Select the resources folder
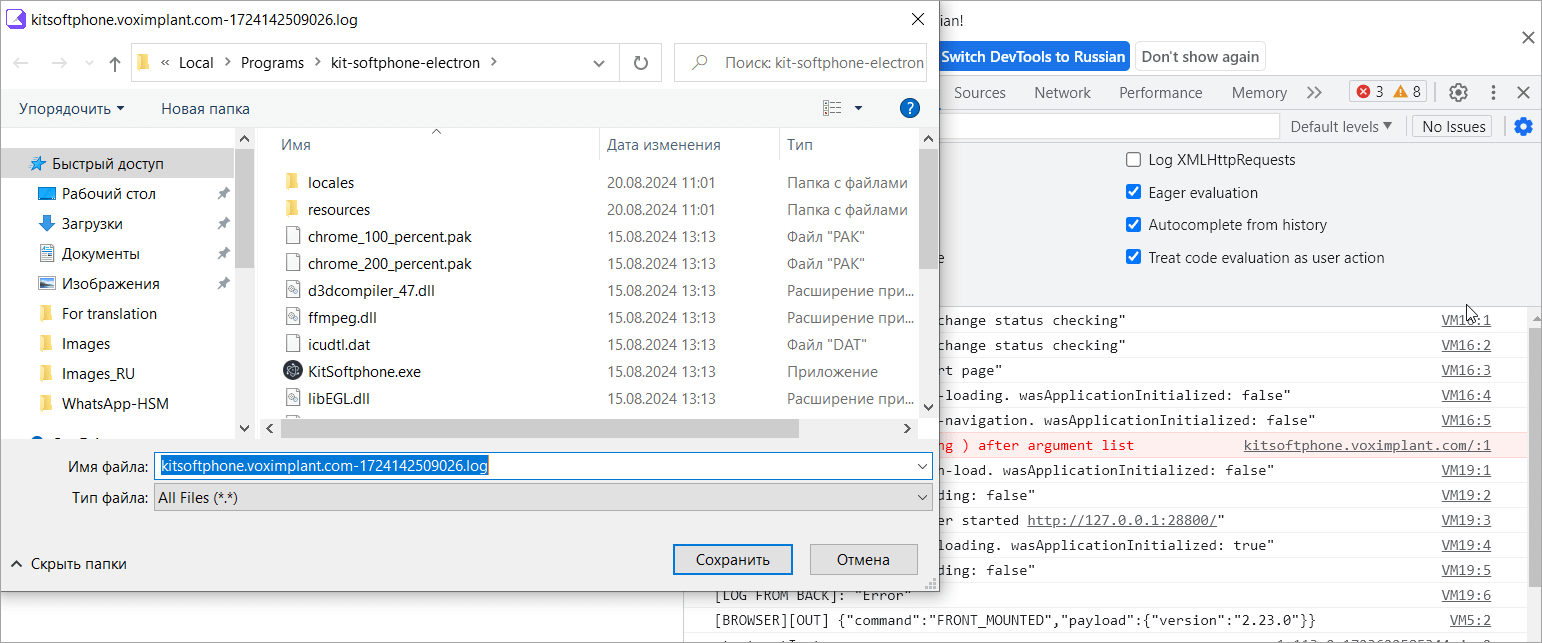Viewport: 1542px width, 643px height. pos(339,210)
